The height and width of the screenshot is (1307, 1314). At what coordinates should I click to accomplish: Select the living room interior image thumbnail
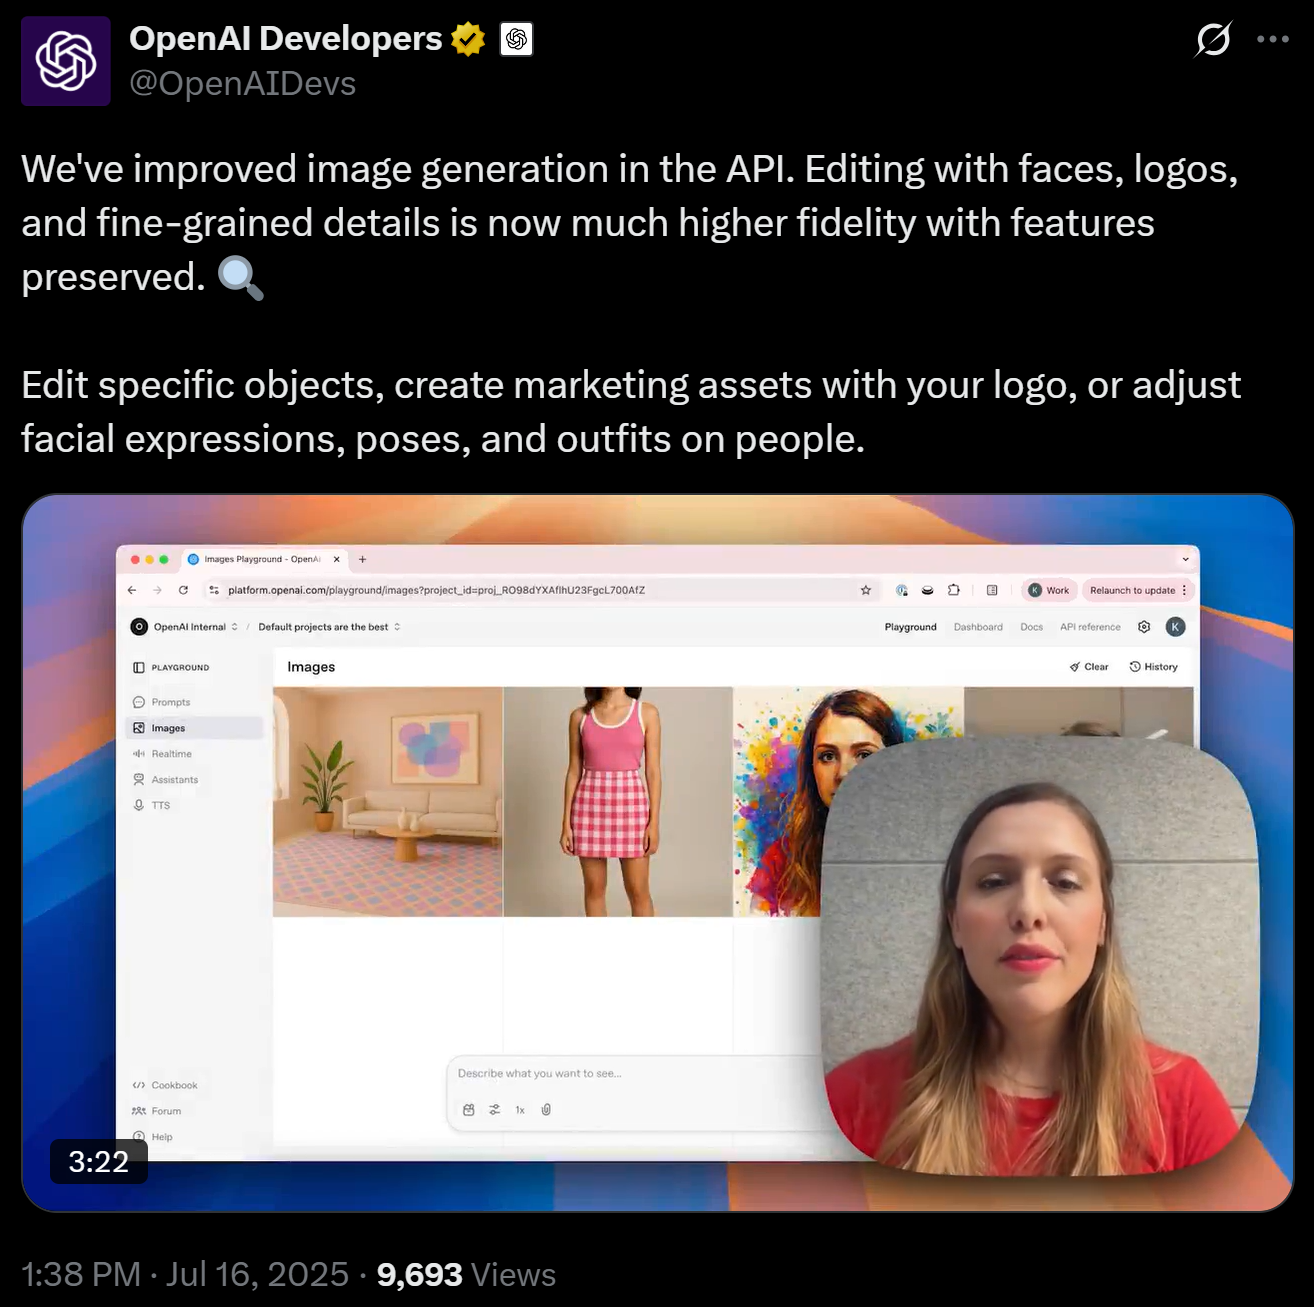[388, 802]
